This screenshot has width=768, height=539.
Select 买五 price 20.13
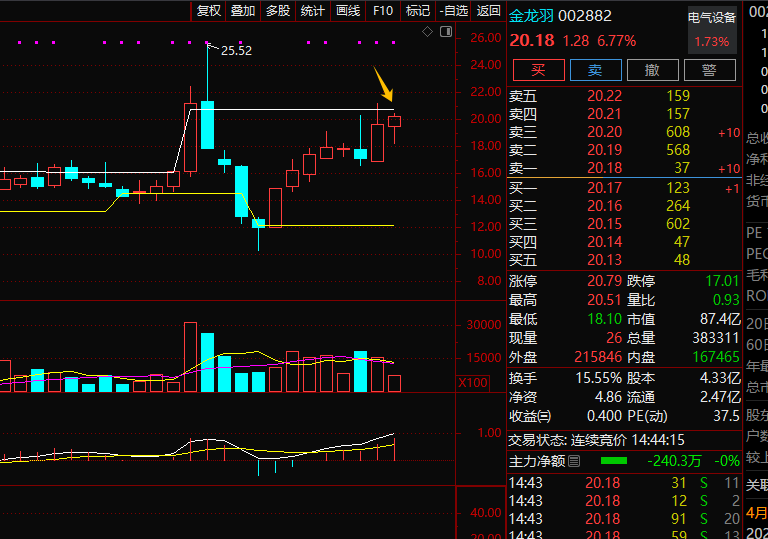point(604,260)
